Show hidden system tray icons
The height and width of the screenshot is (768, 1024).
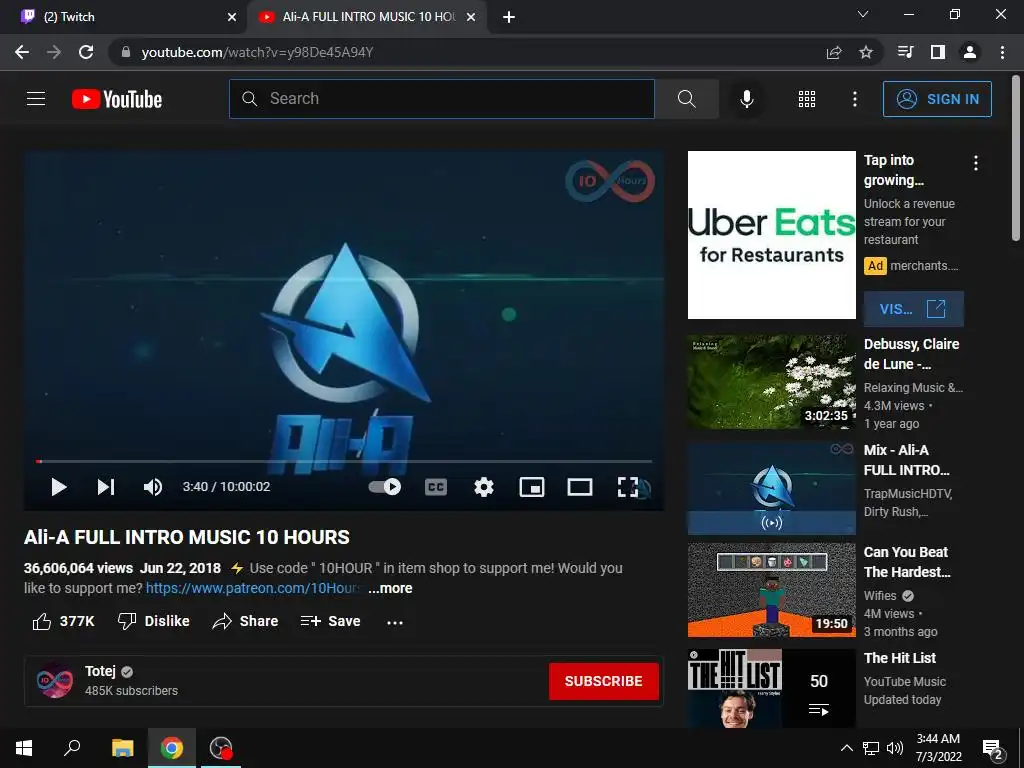pyautogui.click(x=846, y=748)
